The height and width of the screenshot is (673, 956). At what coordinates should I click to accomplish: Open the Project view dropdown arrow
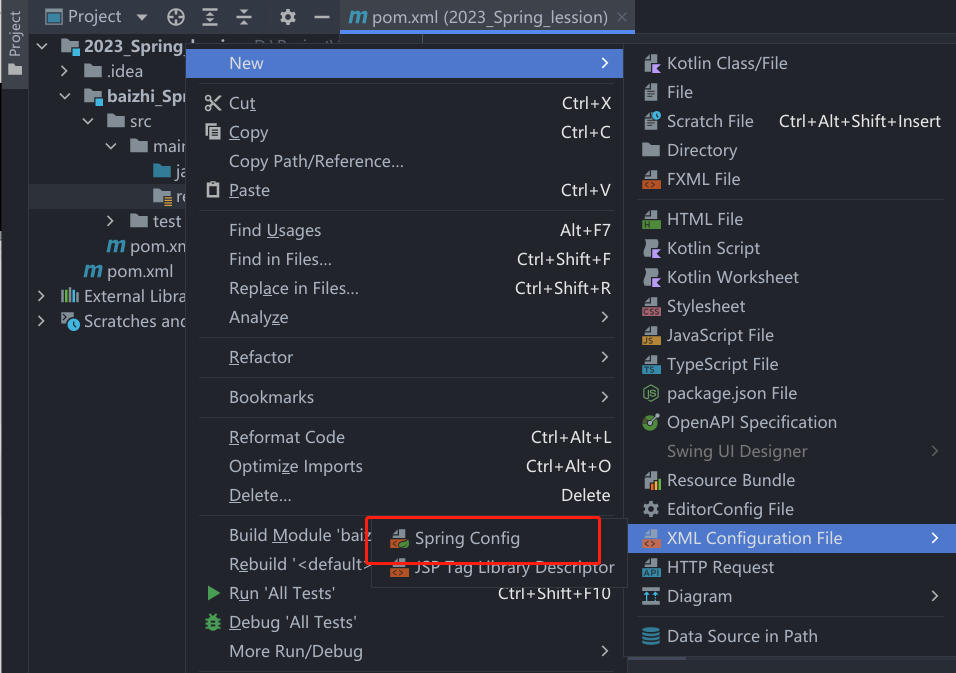(x=142, y=17)
